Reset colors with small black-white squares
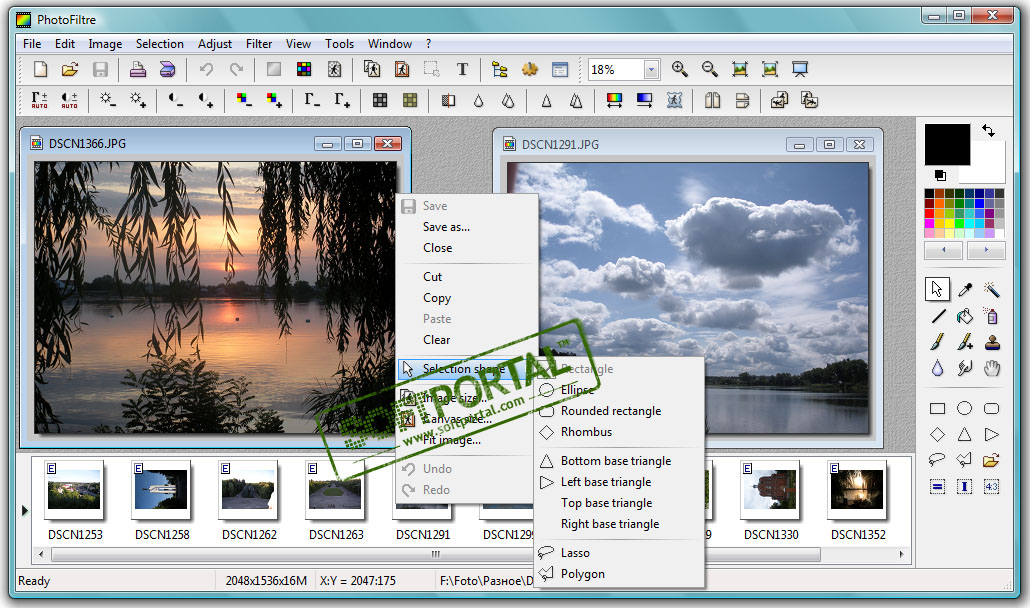 click(940, 175)
